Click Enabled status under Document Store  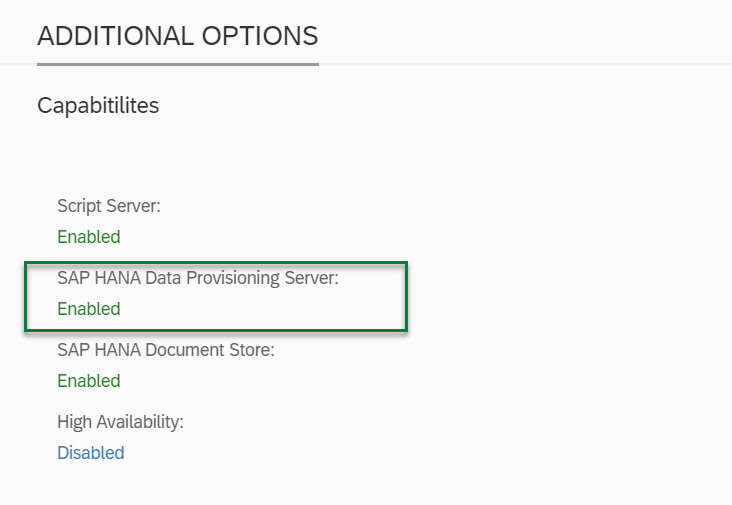click(x=89, y=381)
